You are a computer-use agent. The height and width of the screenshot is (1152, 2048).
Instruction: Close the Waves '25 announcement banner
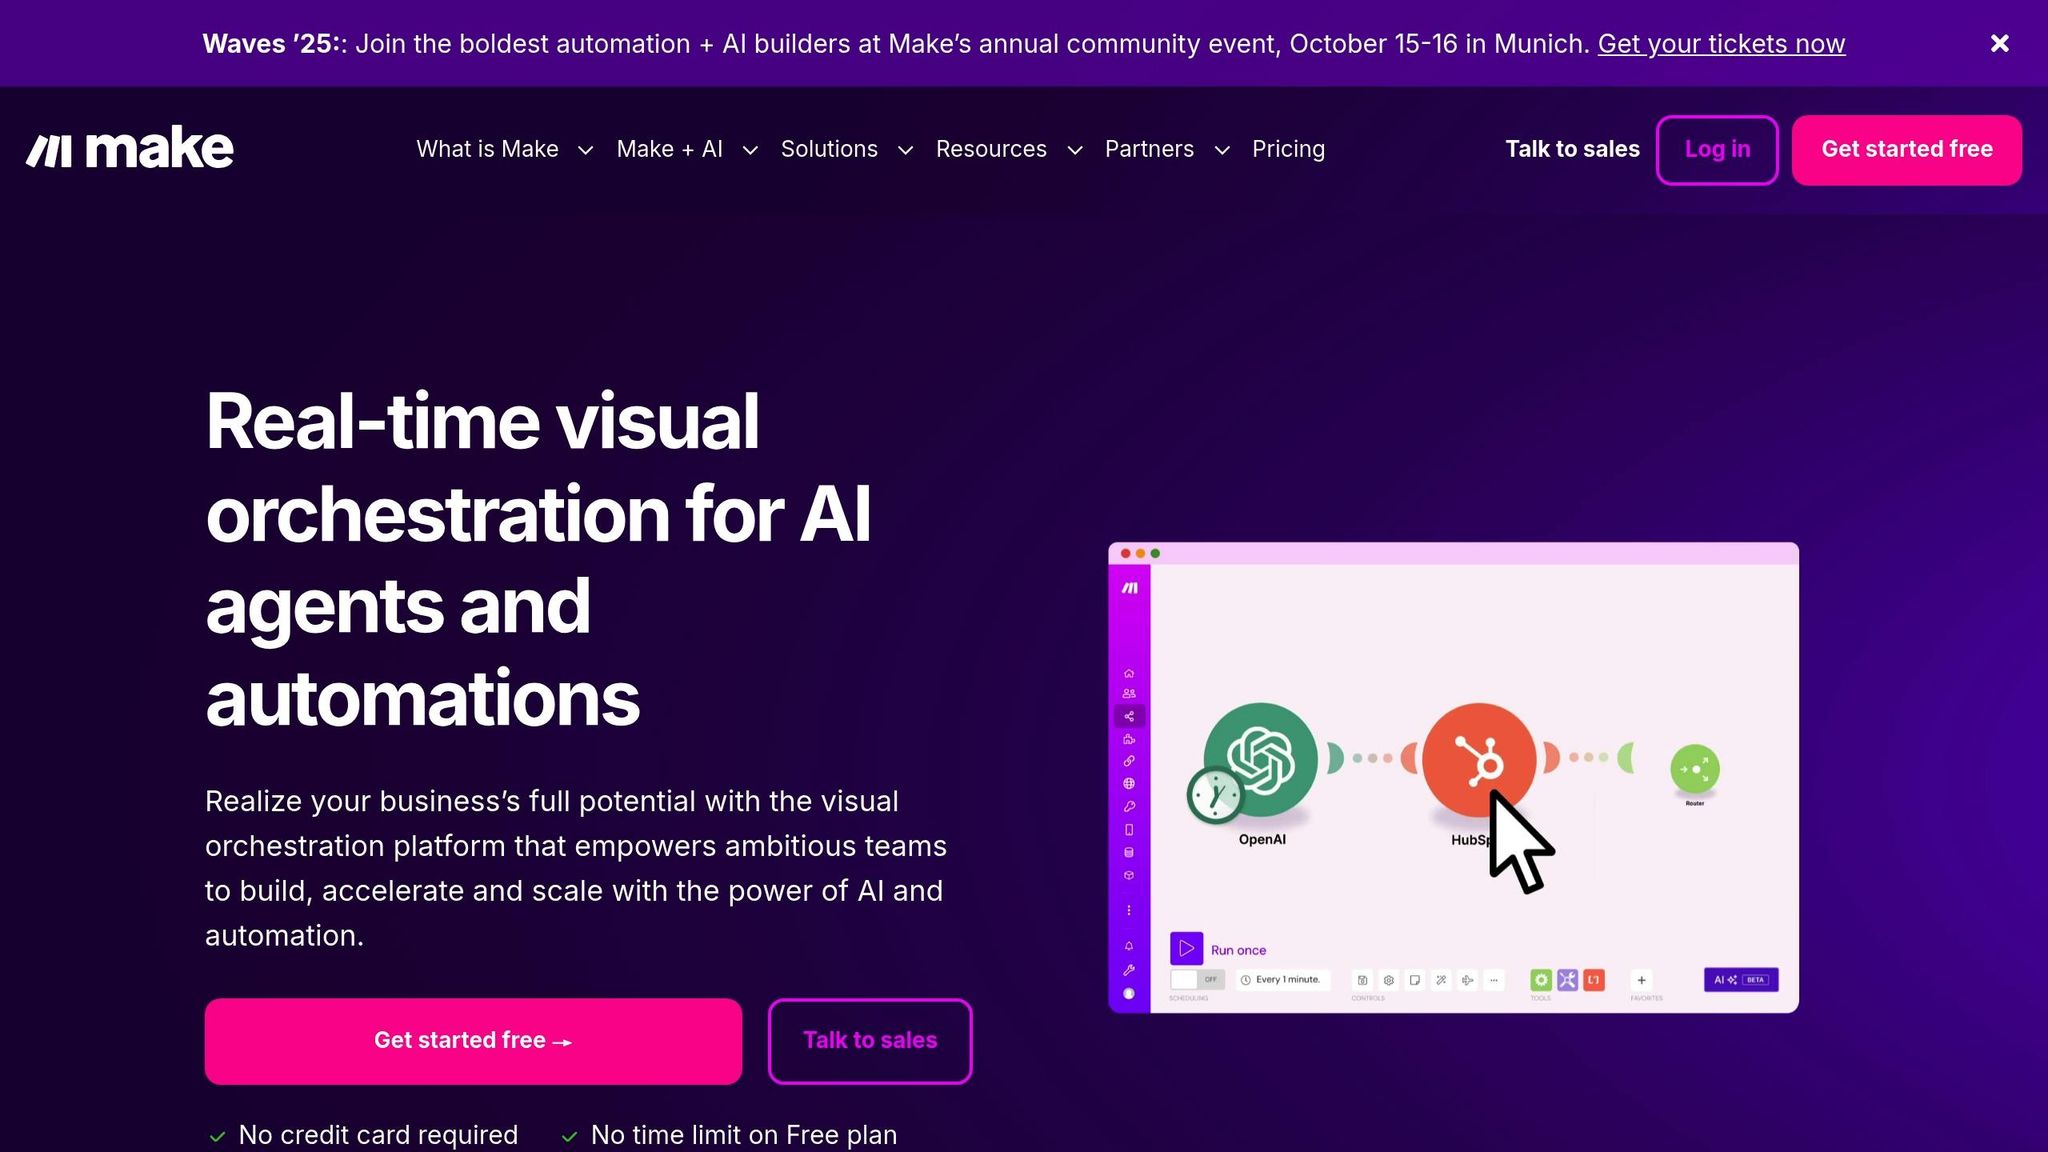click(x=1999, y=43)
